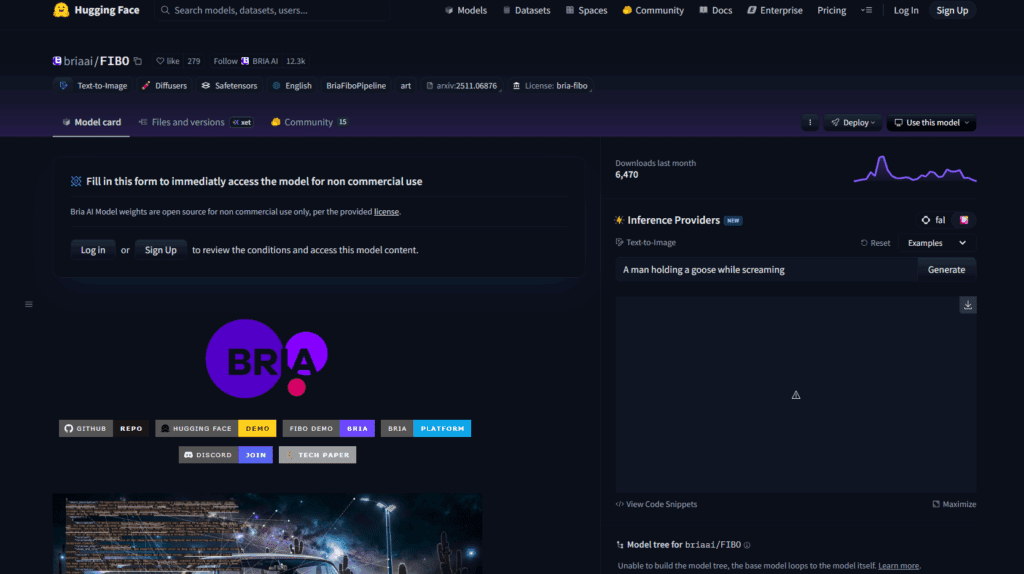Viewport: 1024px width, 574px height.
Task: Click the warning triangle in the image output
Action: click(x=796, y=395)
